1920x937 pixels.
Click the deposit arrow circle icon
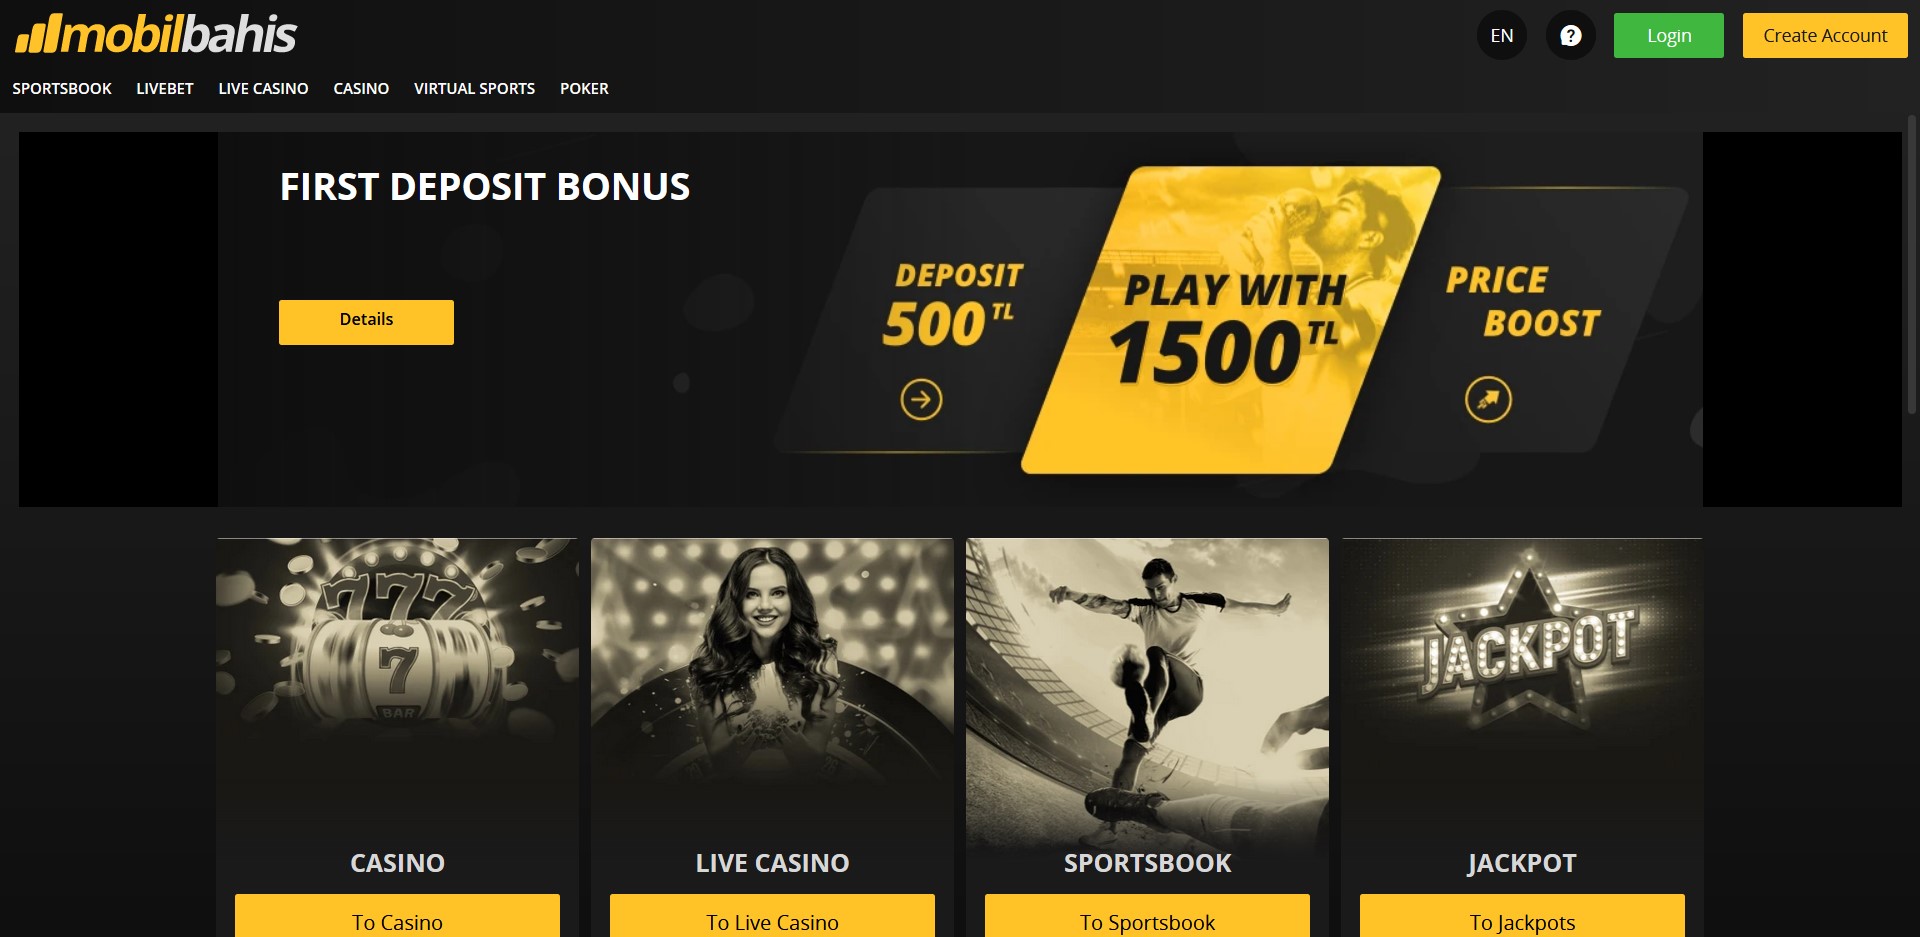pos(921,400)
